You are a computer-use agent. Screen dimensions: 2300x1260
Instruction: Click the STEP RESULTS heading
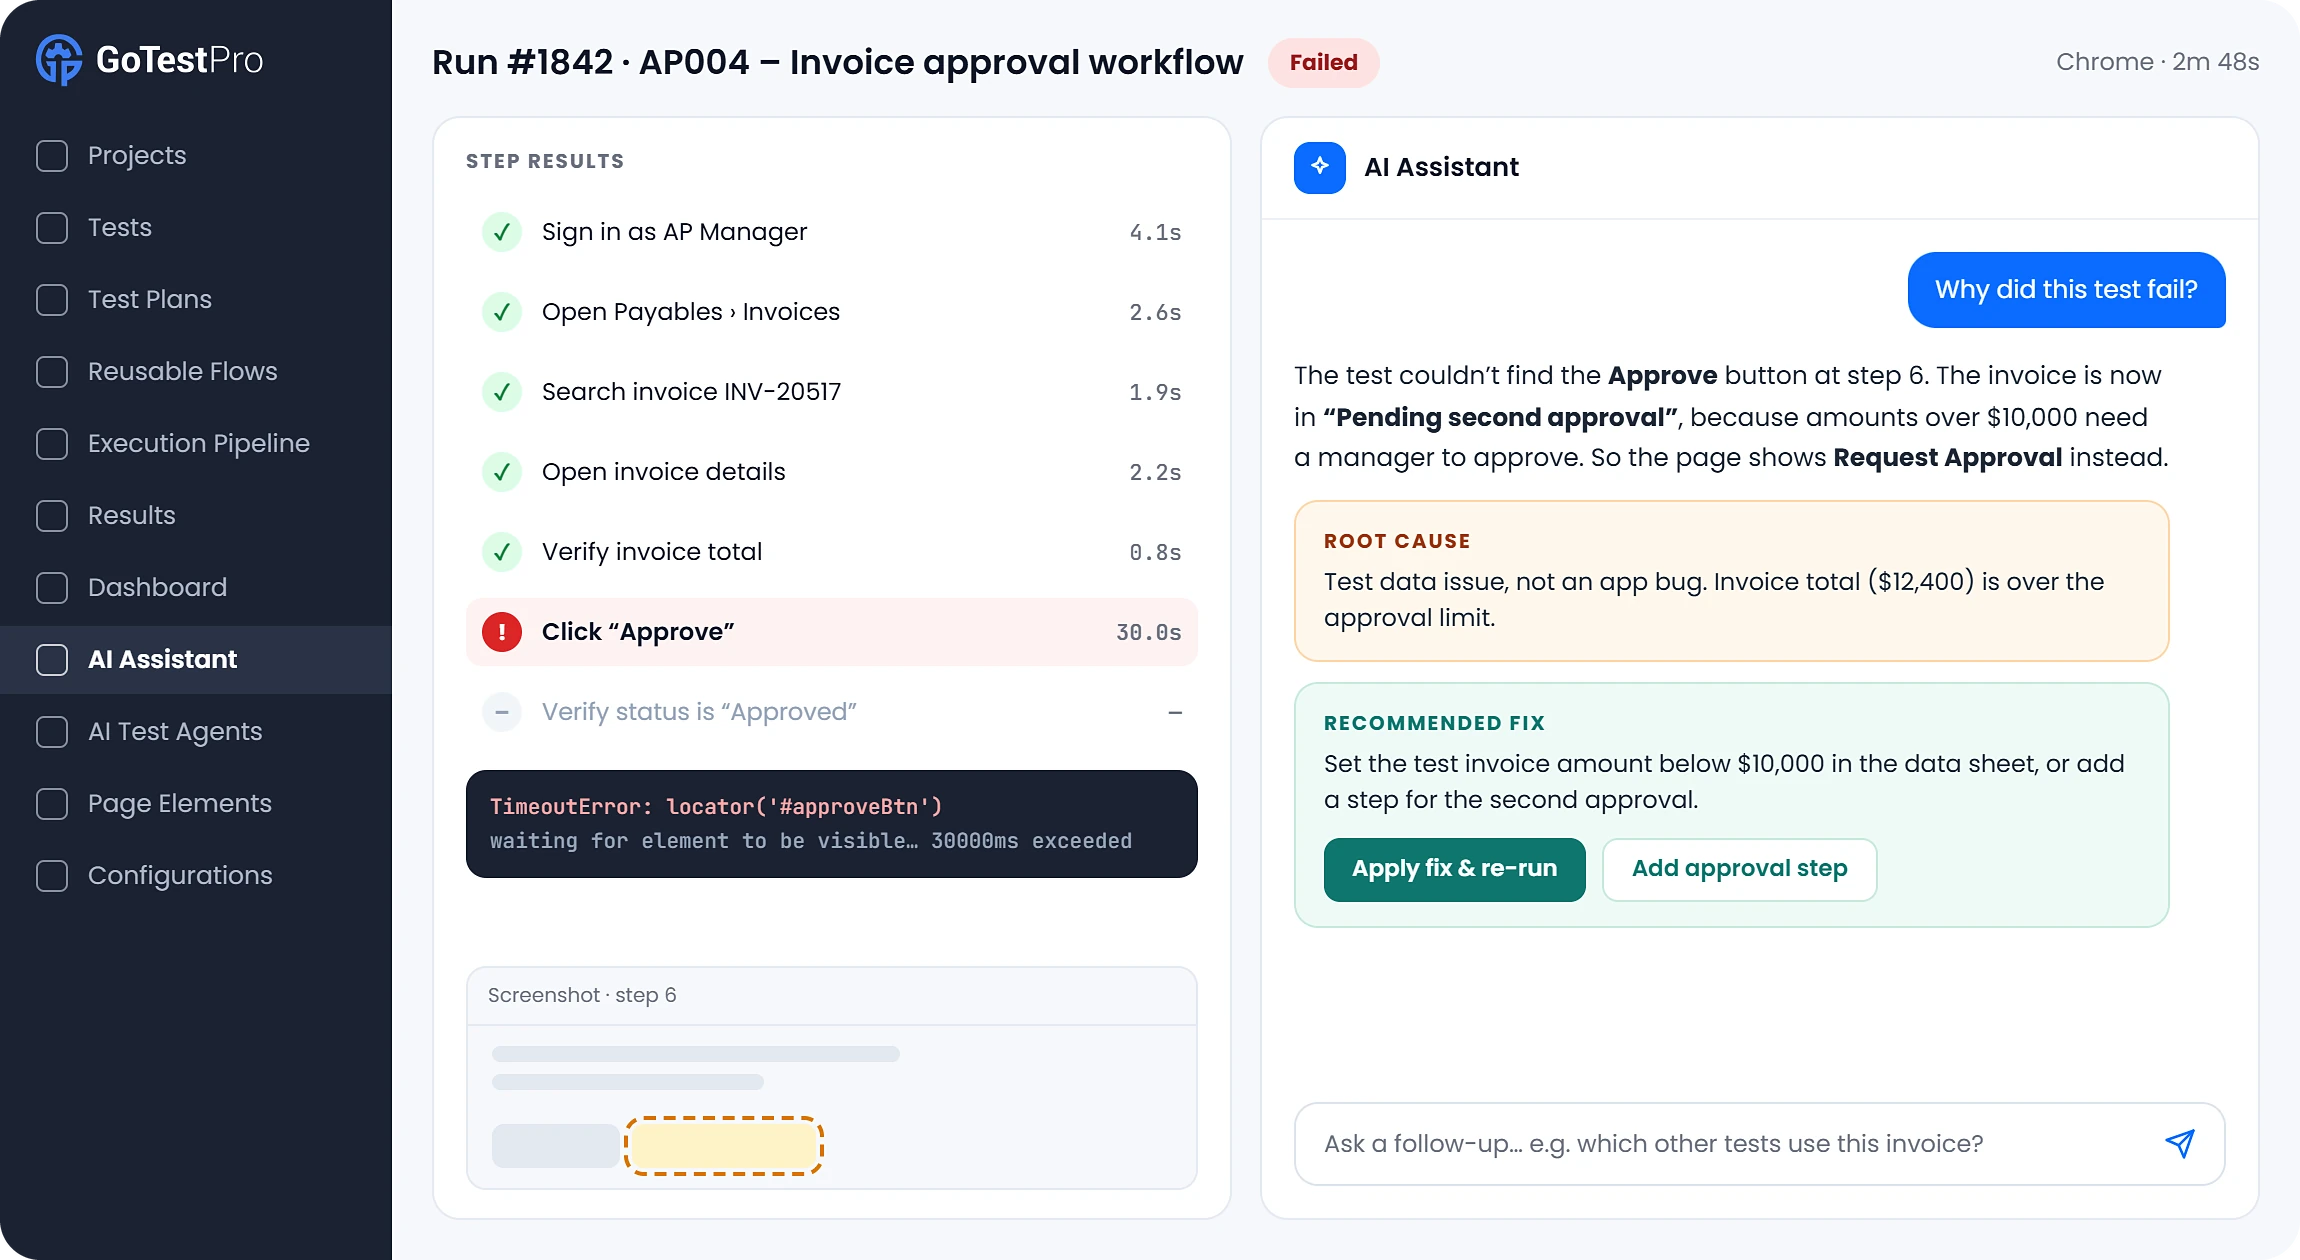click(545, 161)
